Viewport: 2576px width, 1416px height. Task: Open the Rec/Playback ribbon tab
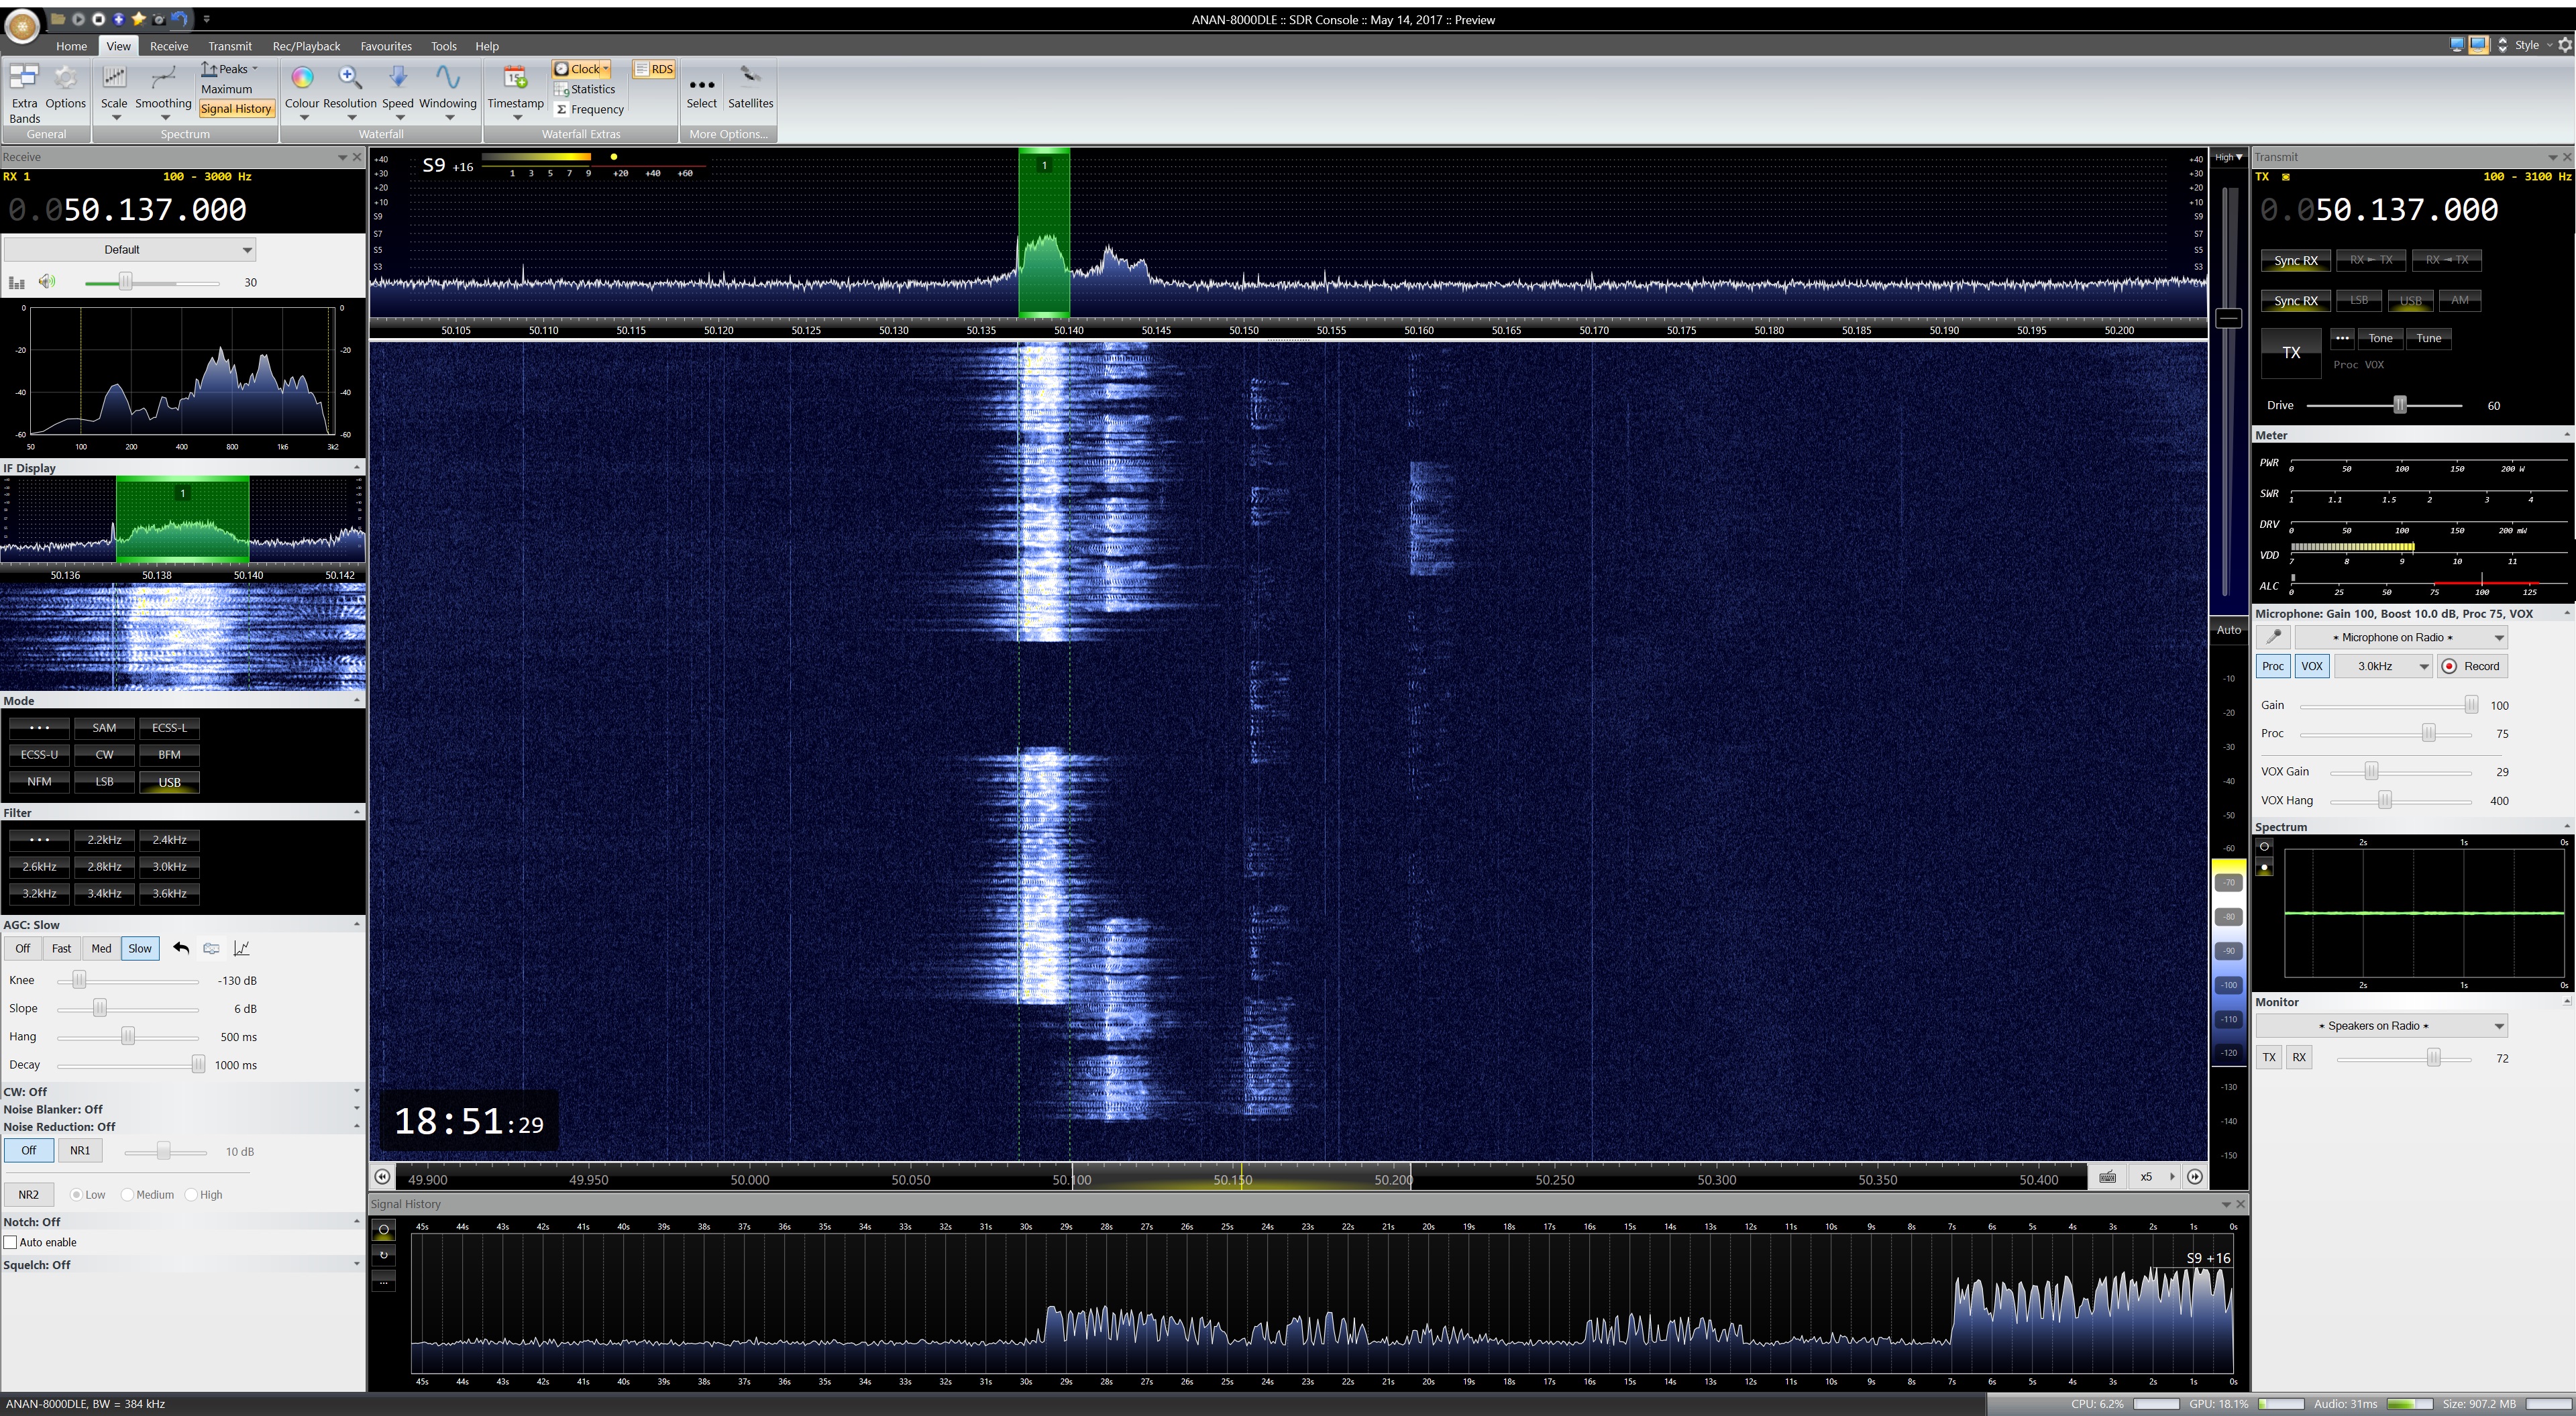click(x=306, y=46)
